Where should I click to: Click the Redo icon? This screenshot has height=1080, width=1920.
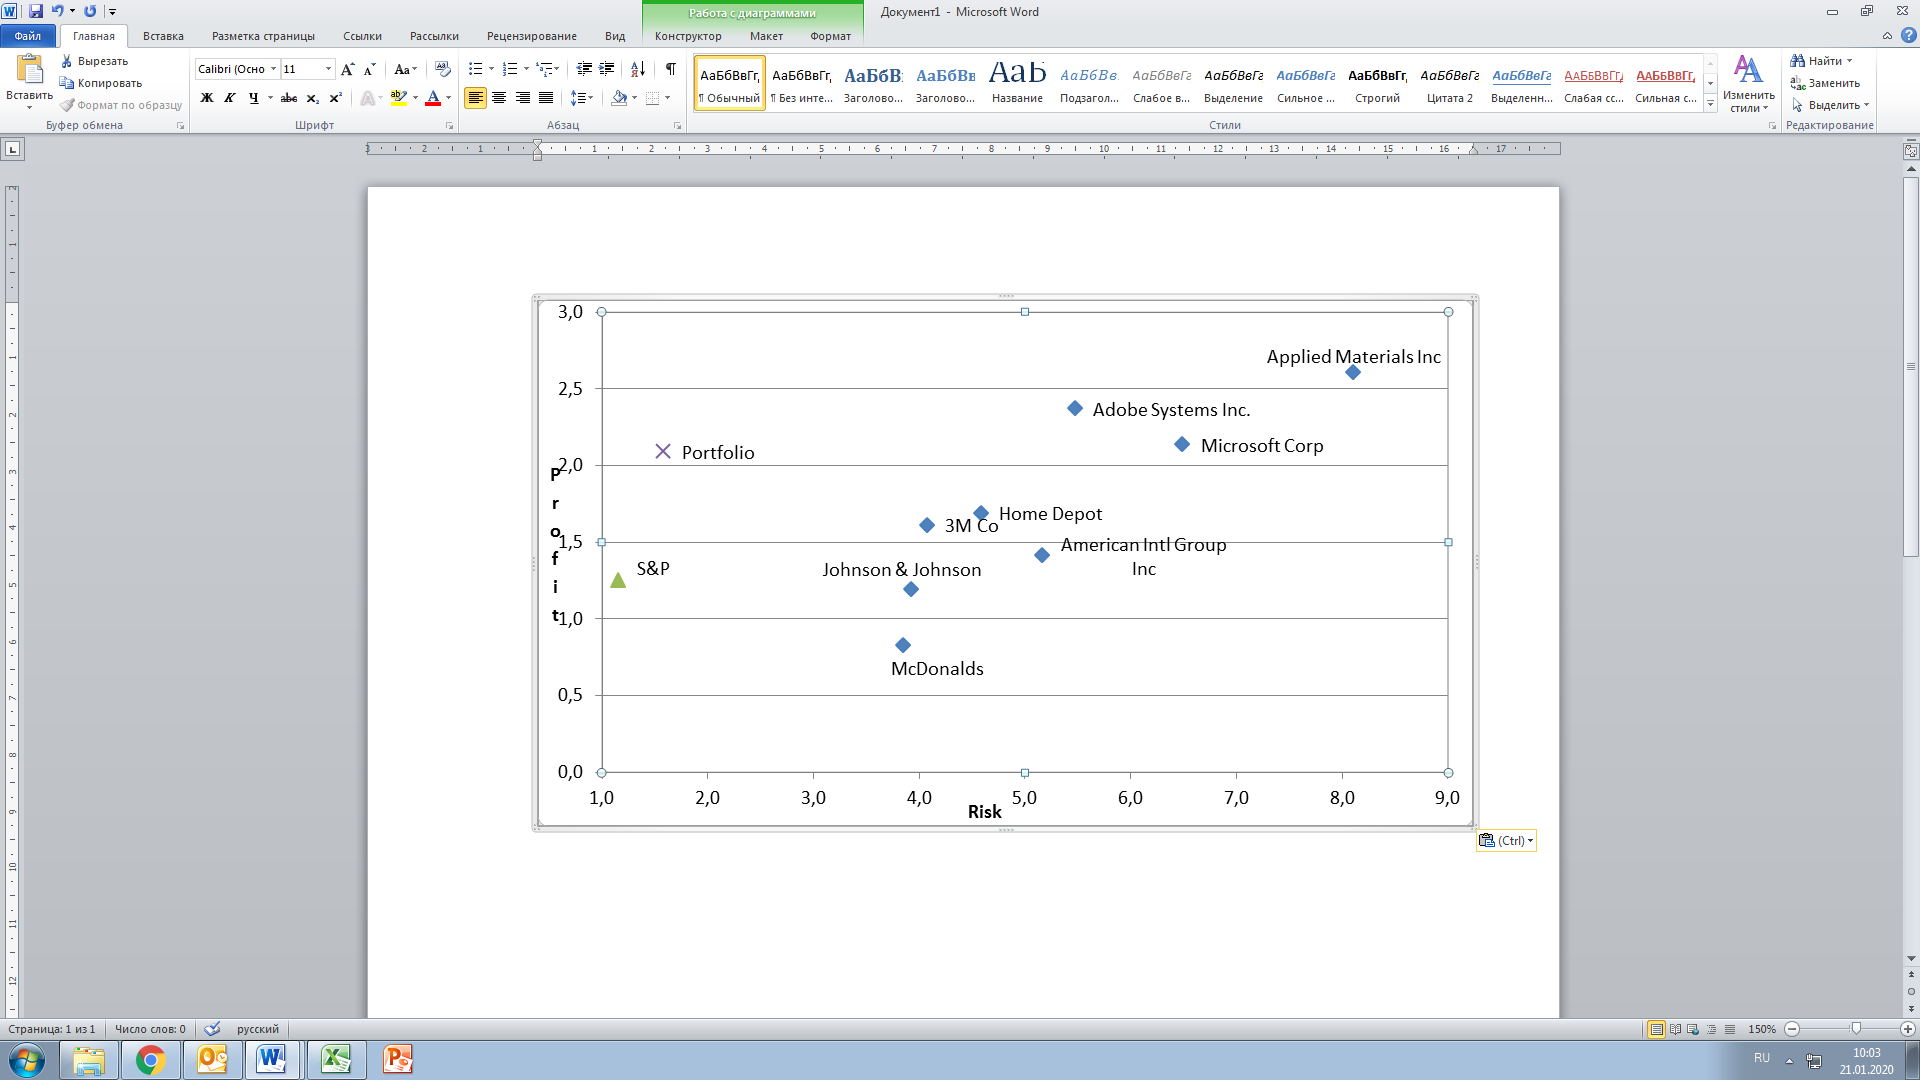click(90, 11)
